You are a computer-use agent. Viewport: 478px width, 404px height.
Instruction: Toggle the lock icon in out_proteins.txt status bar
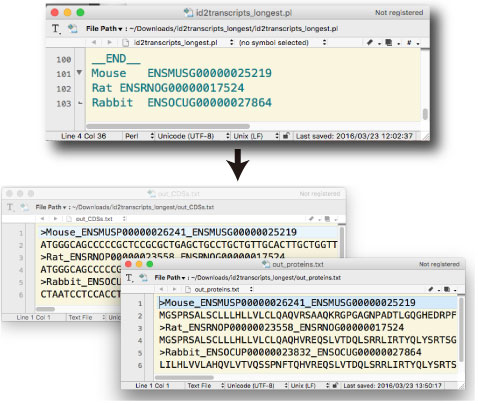335,385
